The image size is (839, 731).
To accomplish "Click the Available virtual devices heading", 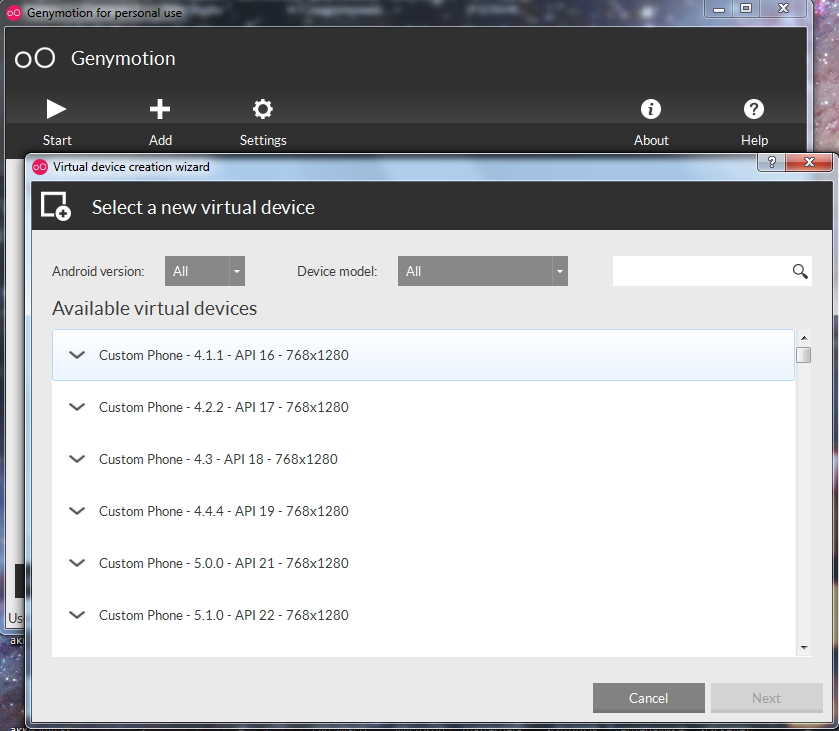I will pos(154,308).
